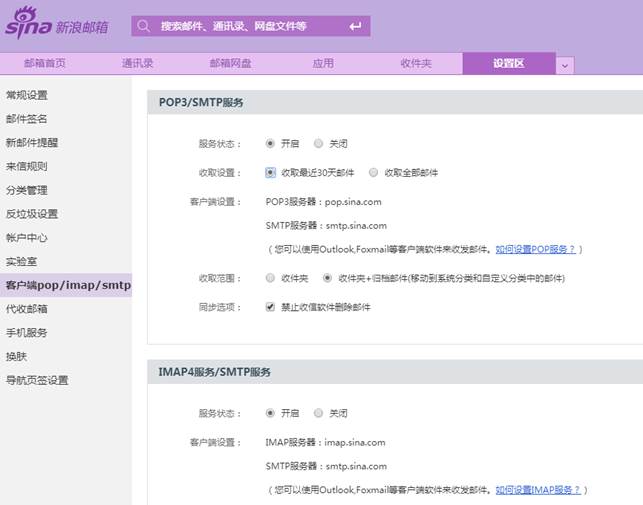This screenshot has height=505, width=643.
Task: Open the 如何设置POP服务 help link
Action: pos(537,249)
